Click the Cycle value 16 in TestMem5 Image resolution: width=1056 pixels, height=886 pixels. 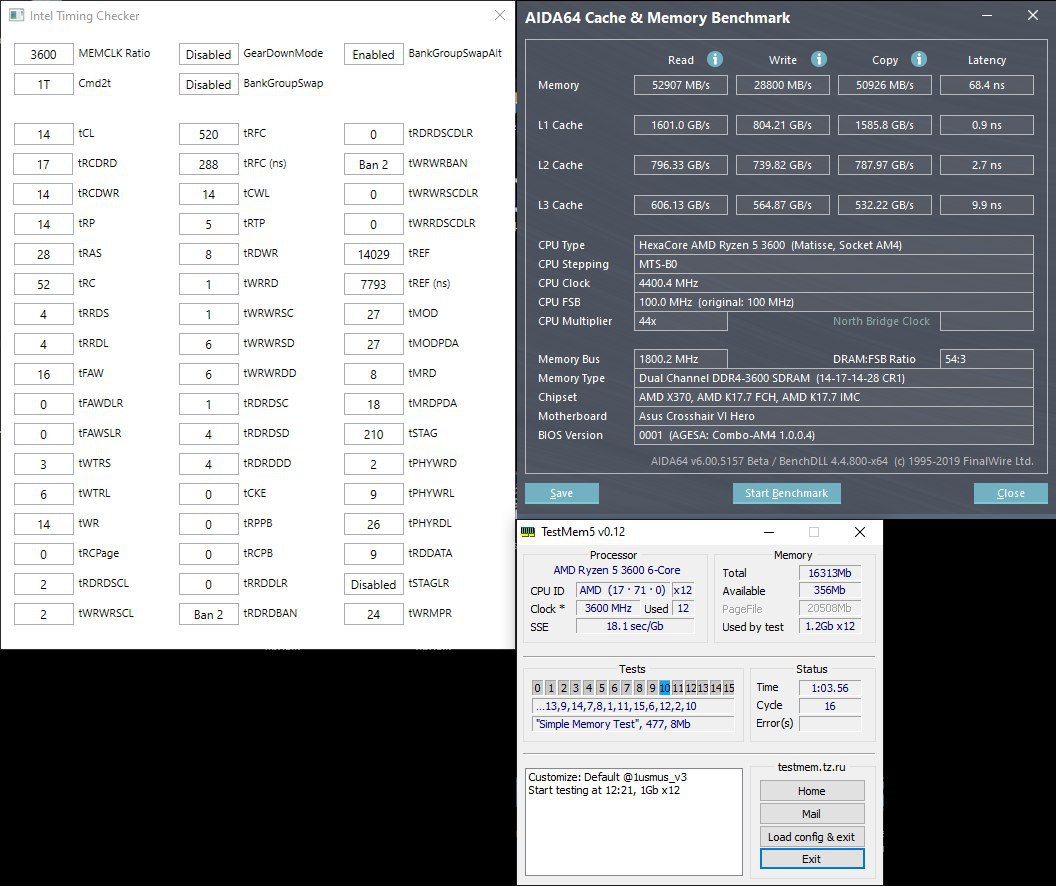(x=830, y=706)
